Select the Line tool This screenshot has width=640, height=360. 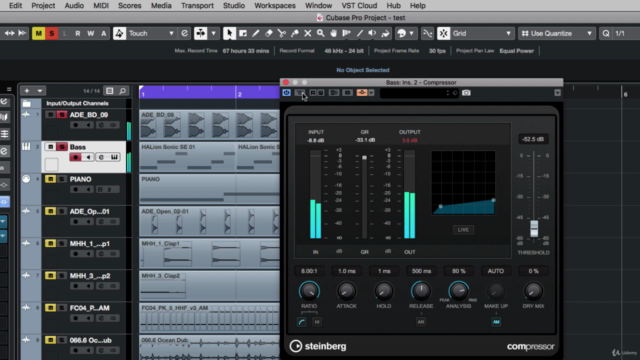click(360, 33)
